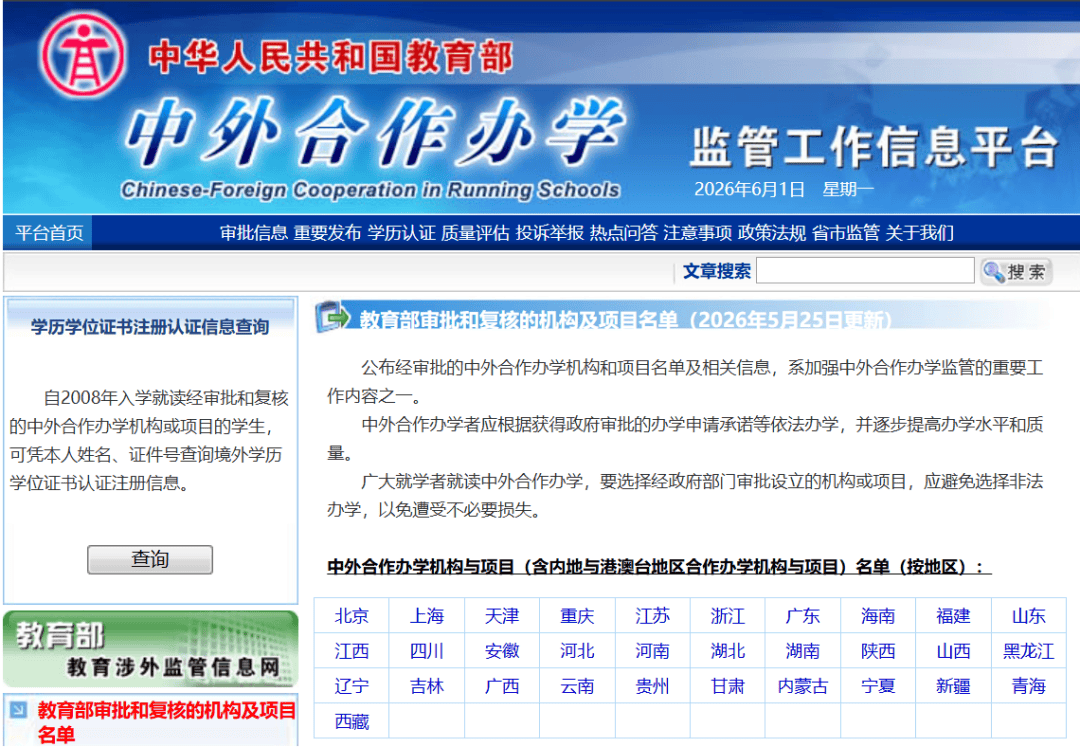This screenshot has height=747, width=1080.
Task: Click the 查询 button in left panel
Action: click(x=150, y=560)
